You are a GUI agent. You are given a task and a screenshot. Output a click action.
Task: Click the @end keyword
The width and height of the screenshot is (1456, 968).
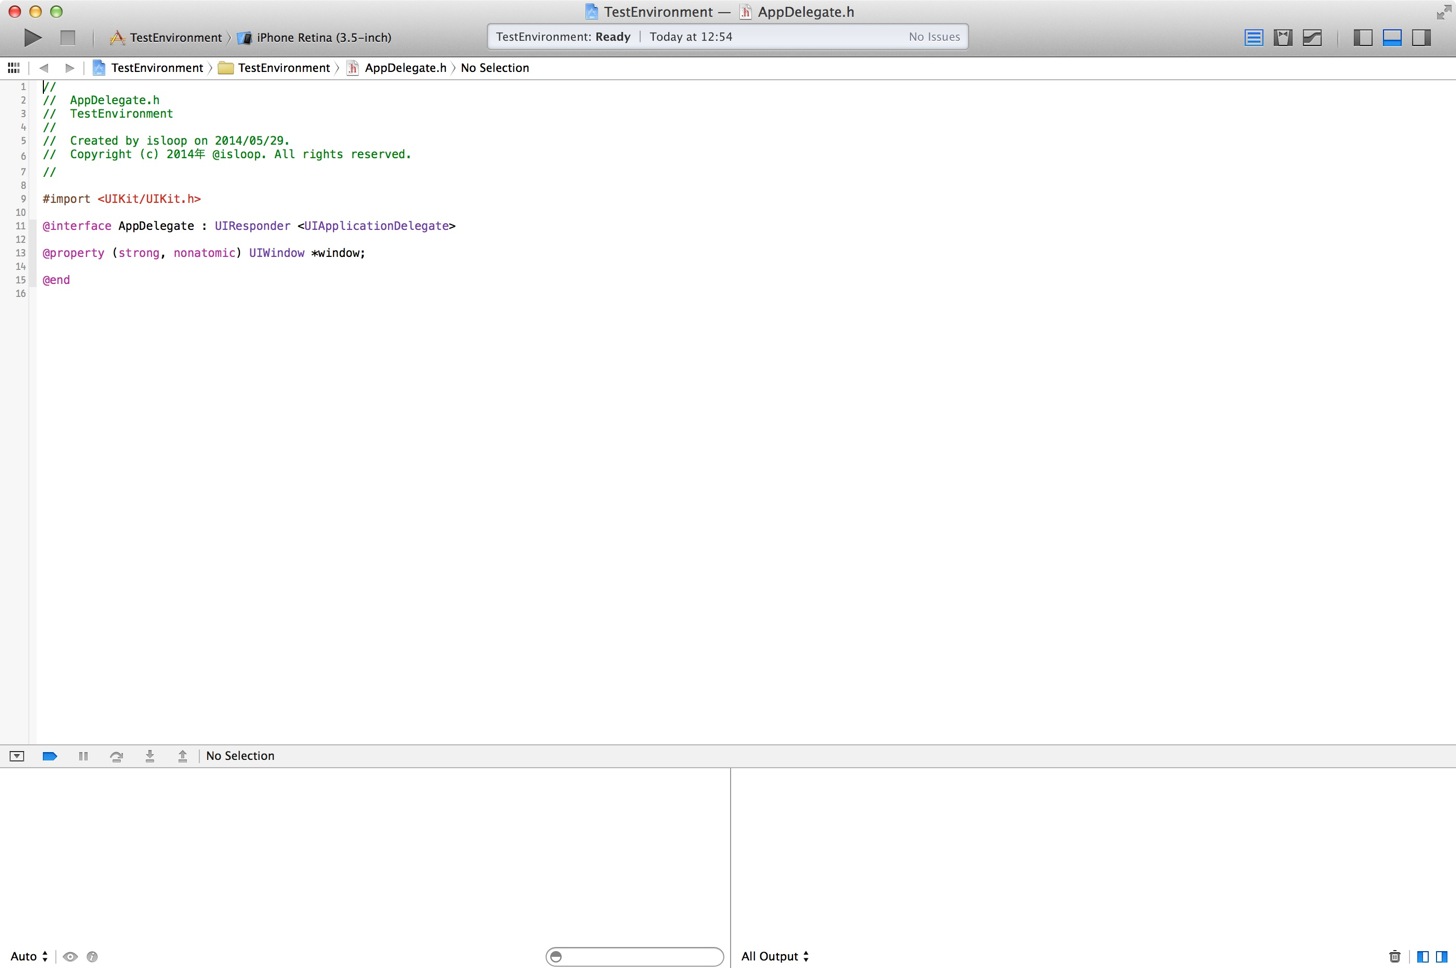(x=56, y=280)
